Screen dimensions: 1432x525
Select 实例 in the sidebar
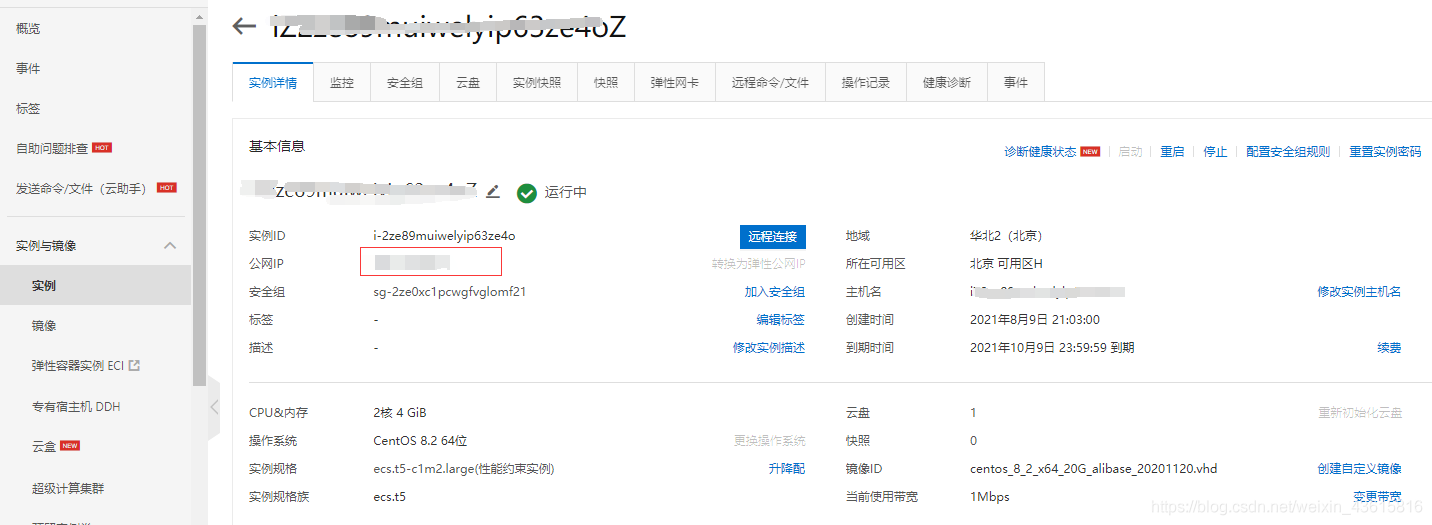pos(96,285)
